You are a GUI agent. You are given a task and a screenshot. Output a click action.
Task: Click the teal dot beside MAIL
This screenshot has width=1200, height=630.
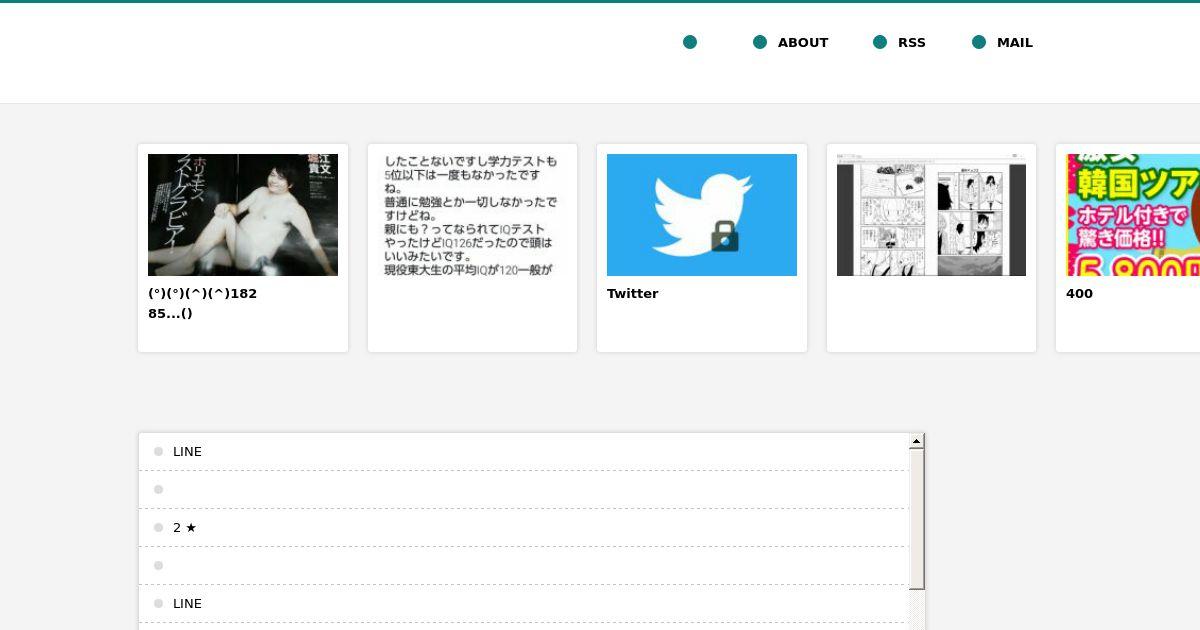point(979,42)
